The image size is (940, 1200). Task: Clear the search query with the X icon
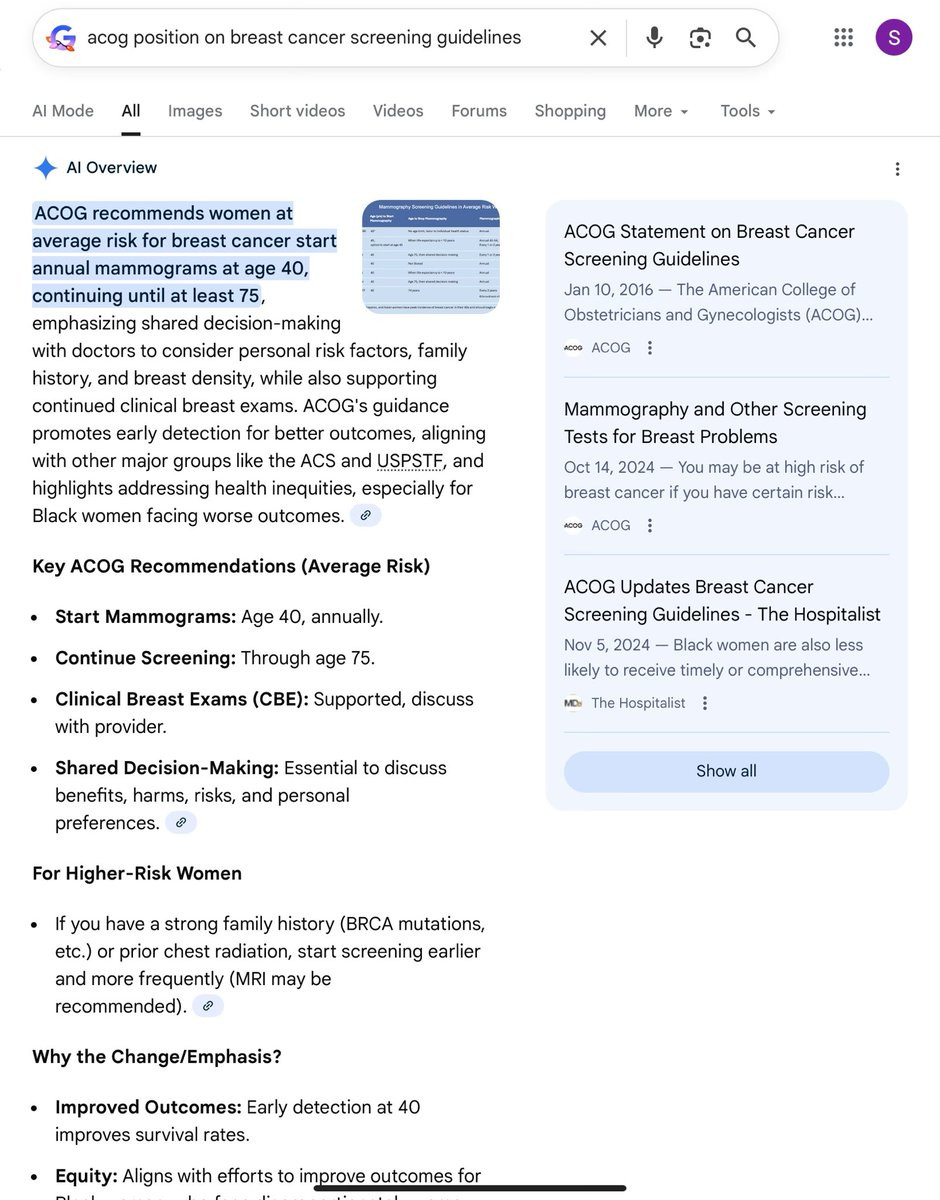[598, 38]
